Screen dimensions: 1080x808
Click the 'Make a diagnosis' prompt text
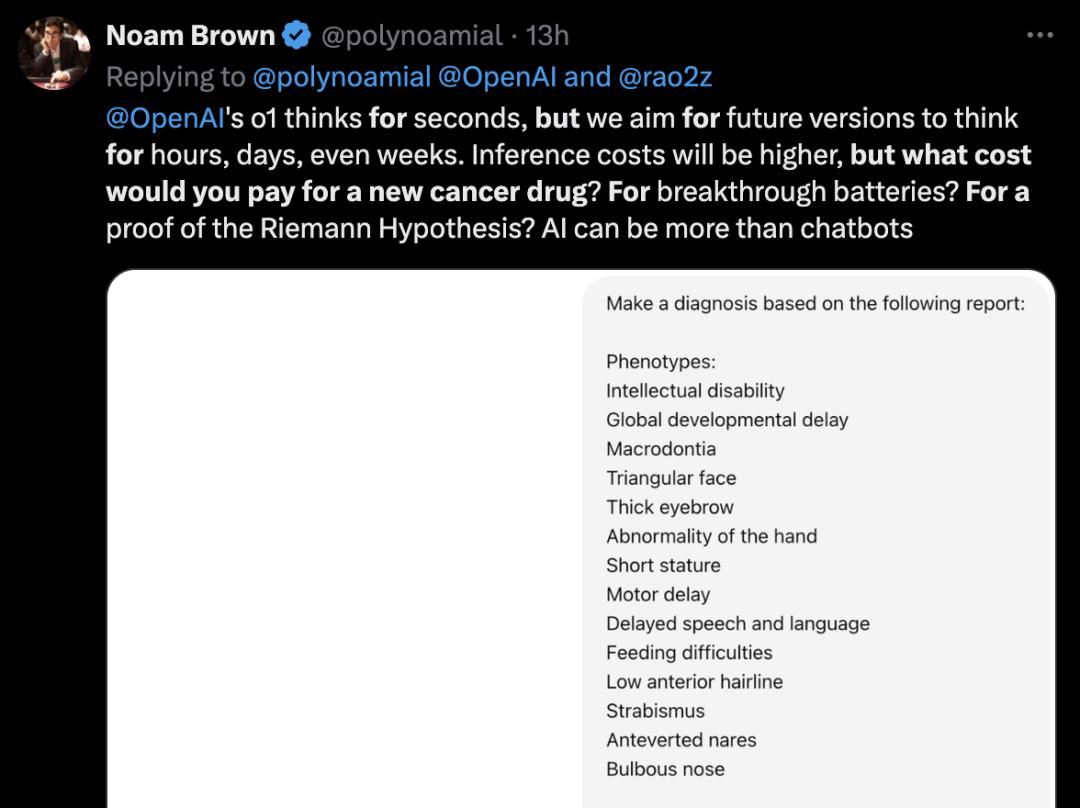[x=815, y=304]
